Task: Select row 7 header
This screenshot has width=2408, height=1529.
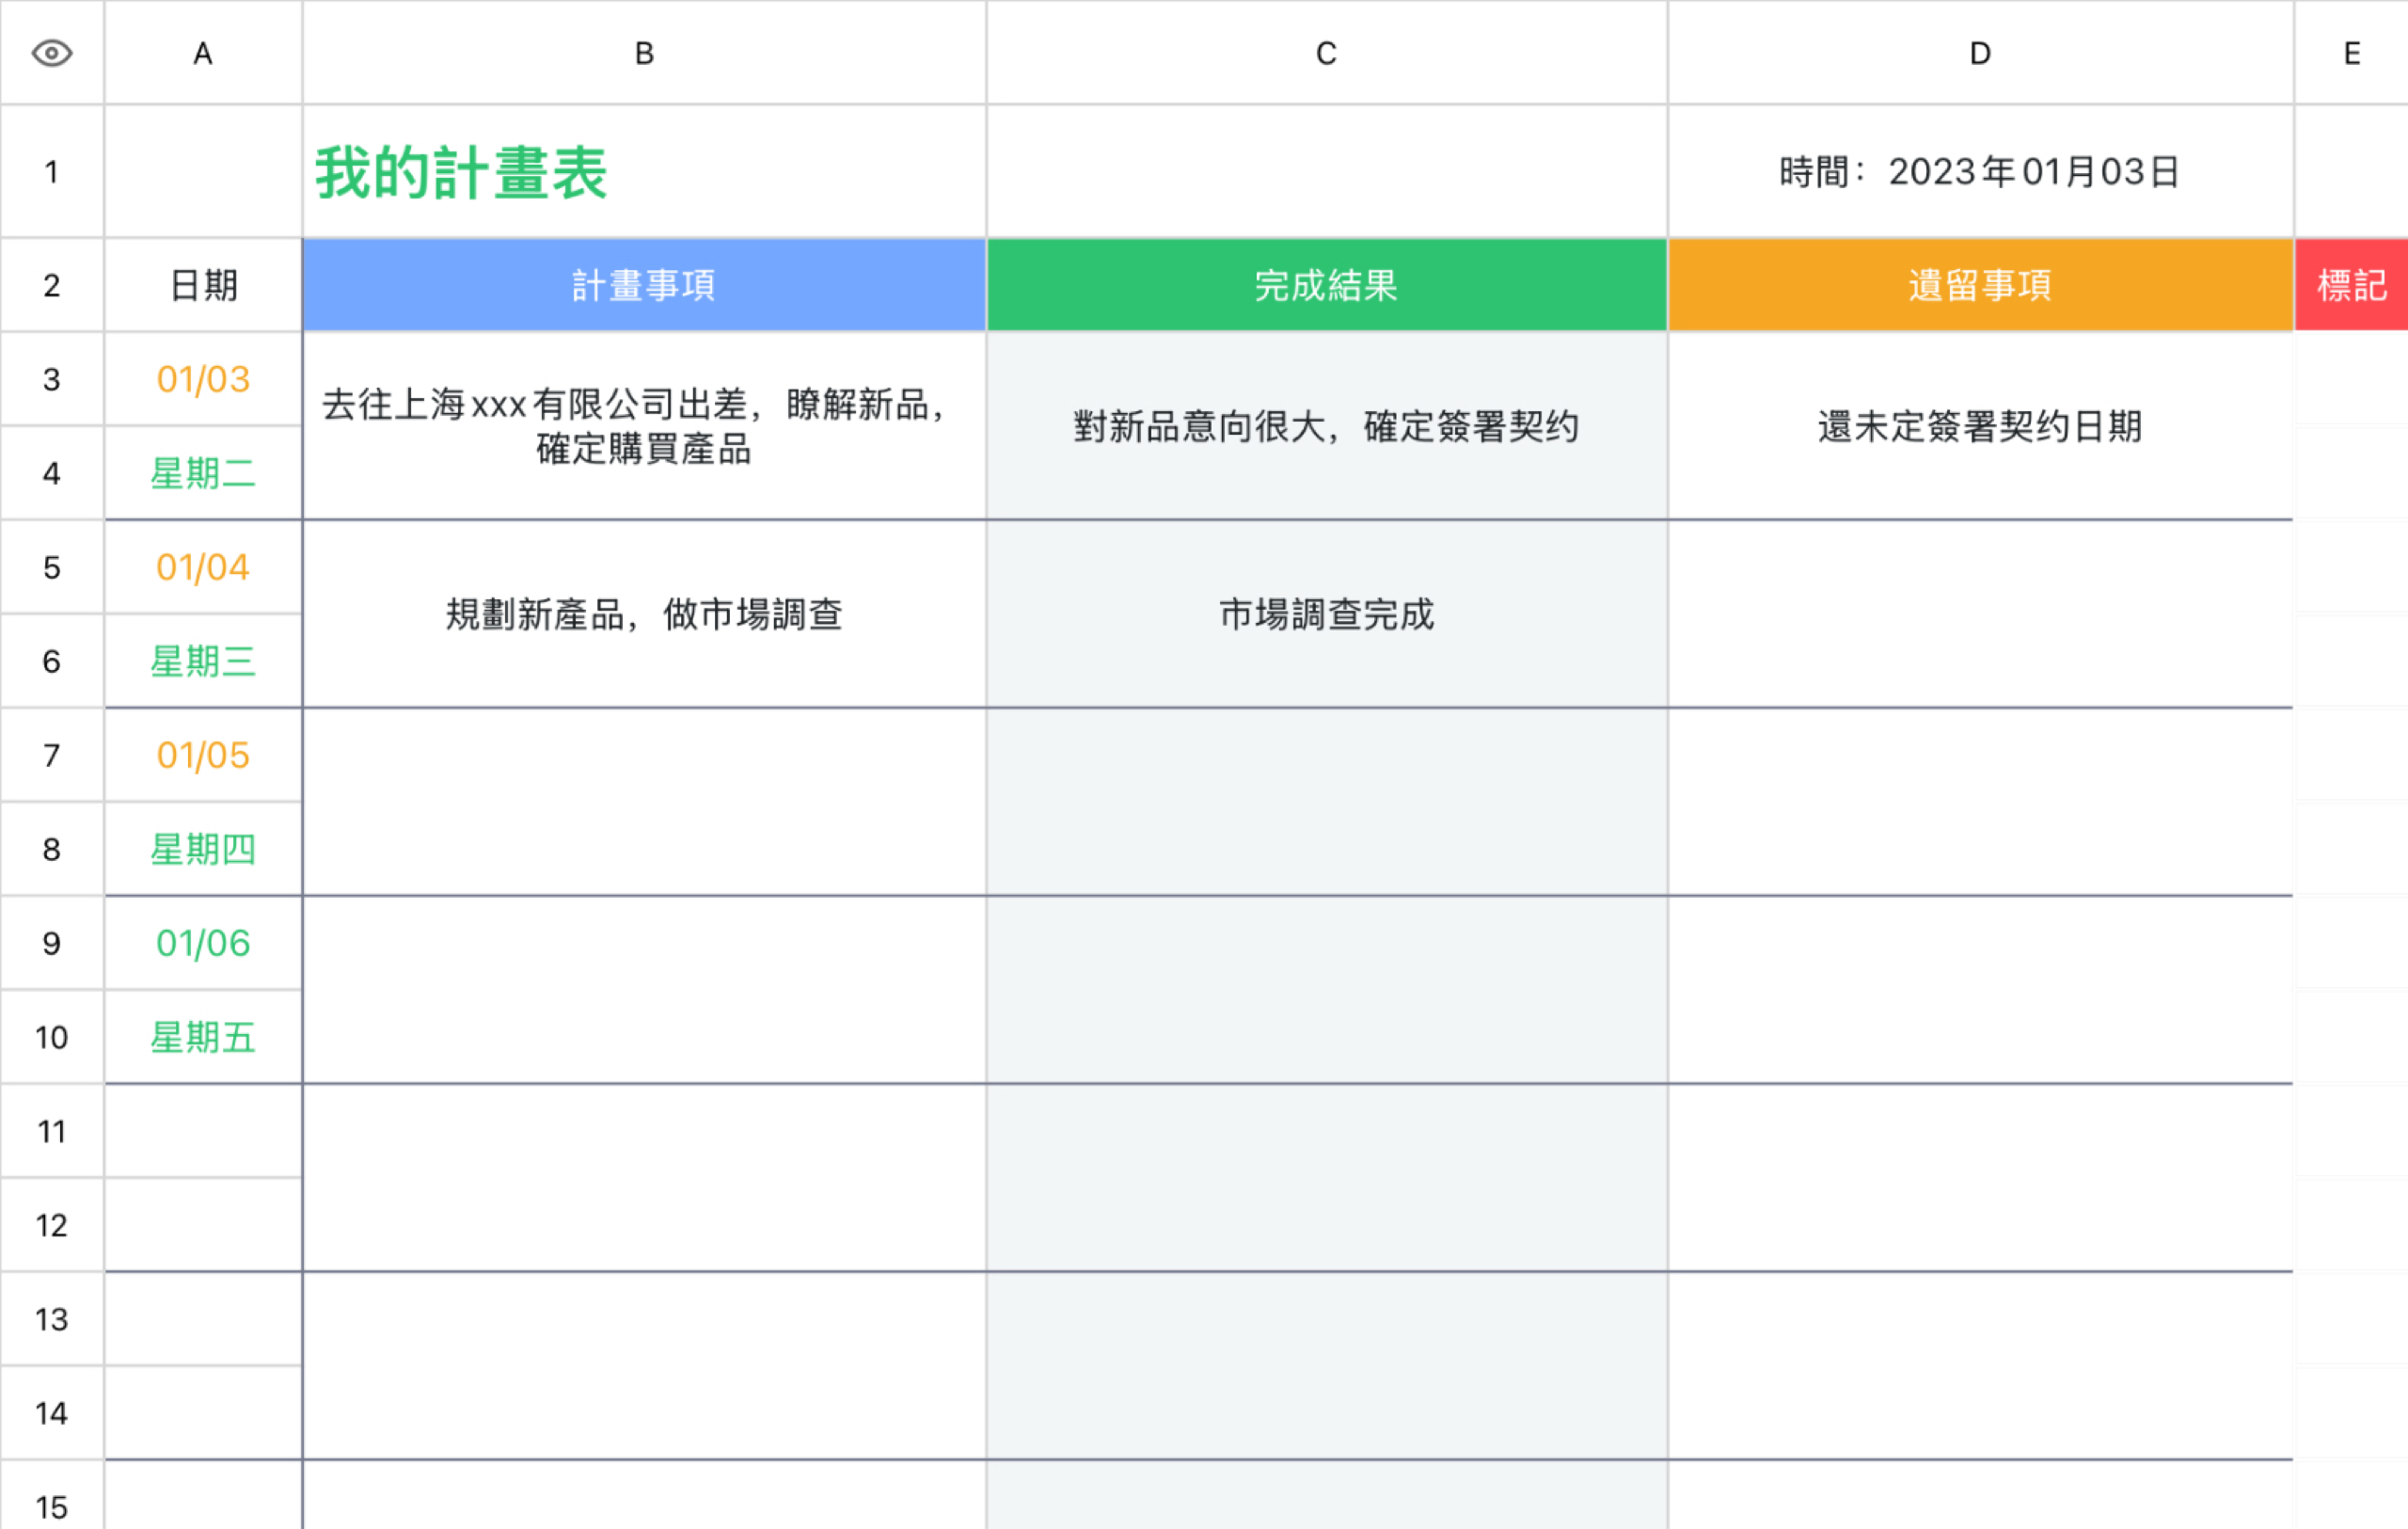Action: tap(52, 755)
